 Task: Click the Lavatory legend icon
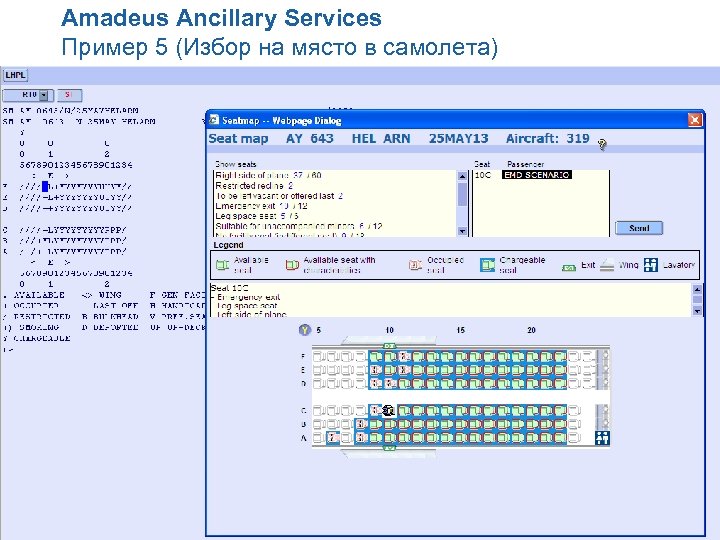[x=651, y=265]
